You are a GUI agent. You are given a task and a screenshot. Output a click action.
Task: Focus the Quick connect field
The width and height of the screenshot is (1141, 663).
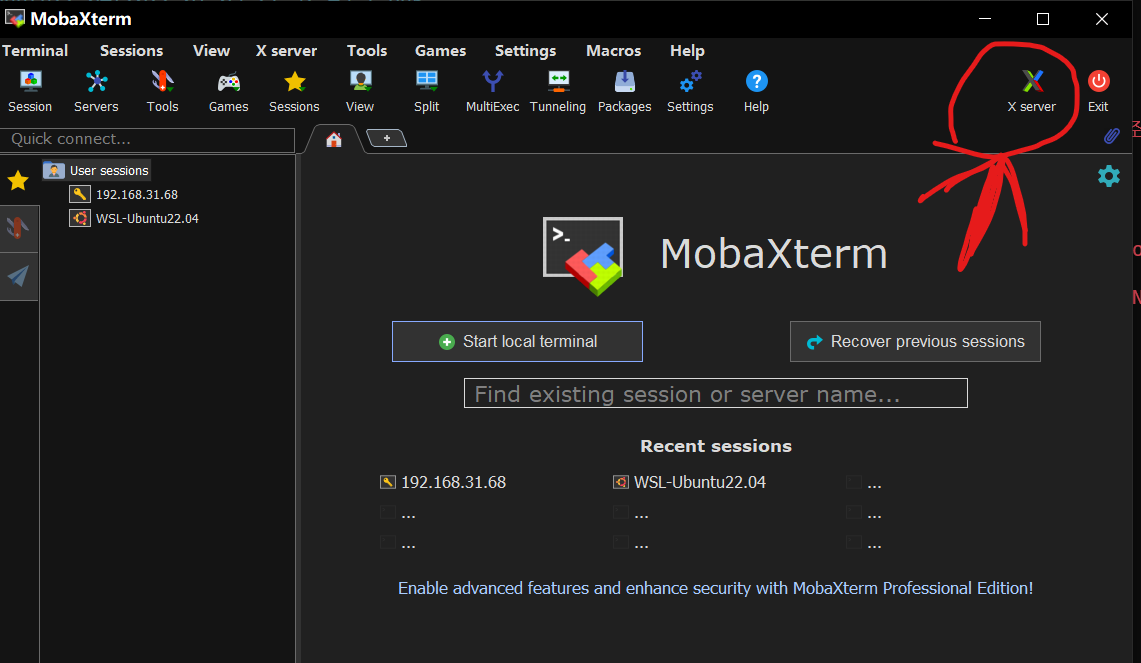tap(148, 140)
